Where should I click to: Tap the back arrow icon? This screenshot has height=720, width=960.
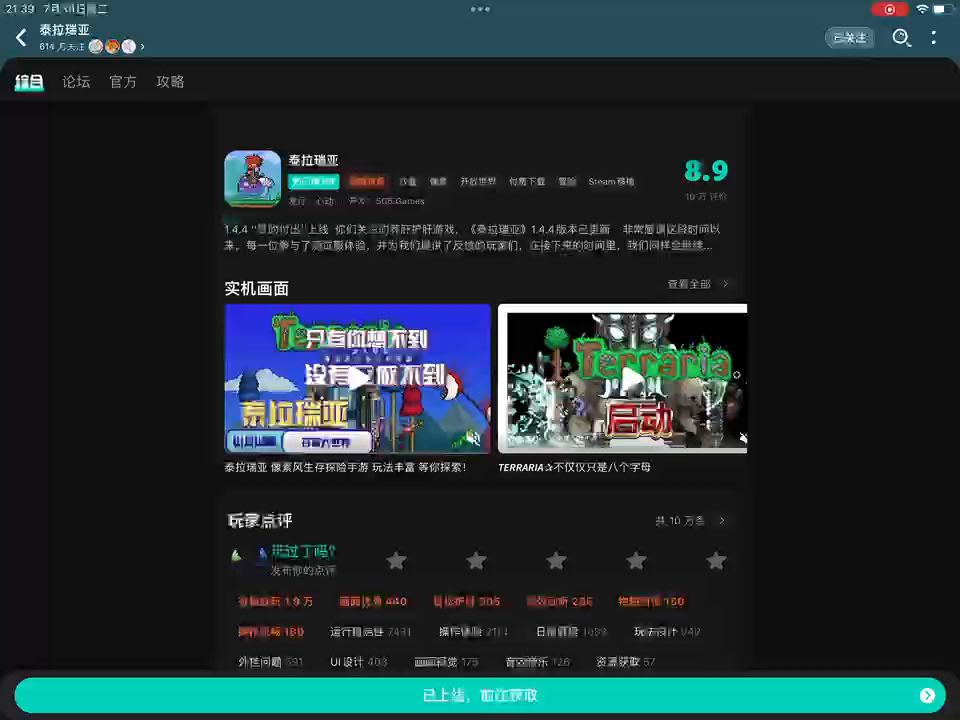click(21, 38)
